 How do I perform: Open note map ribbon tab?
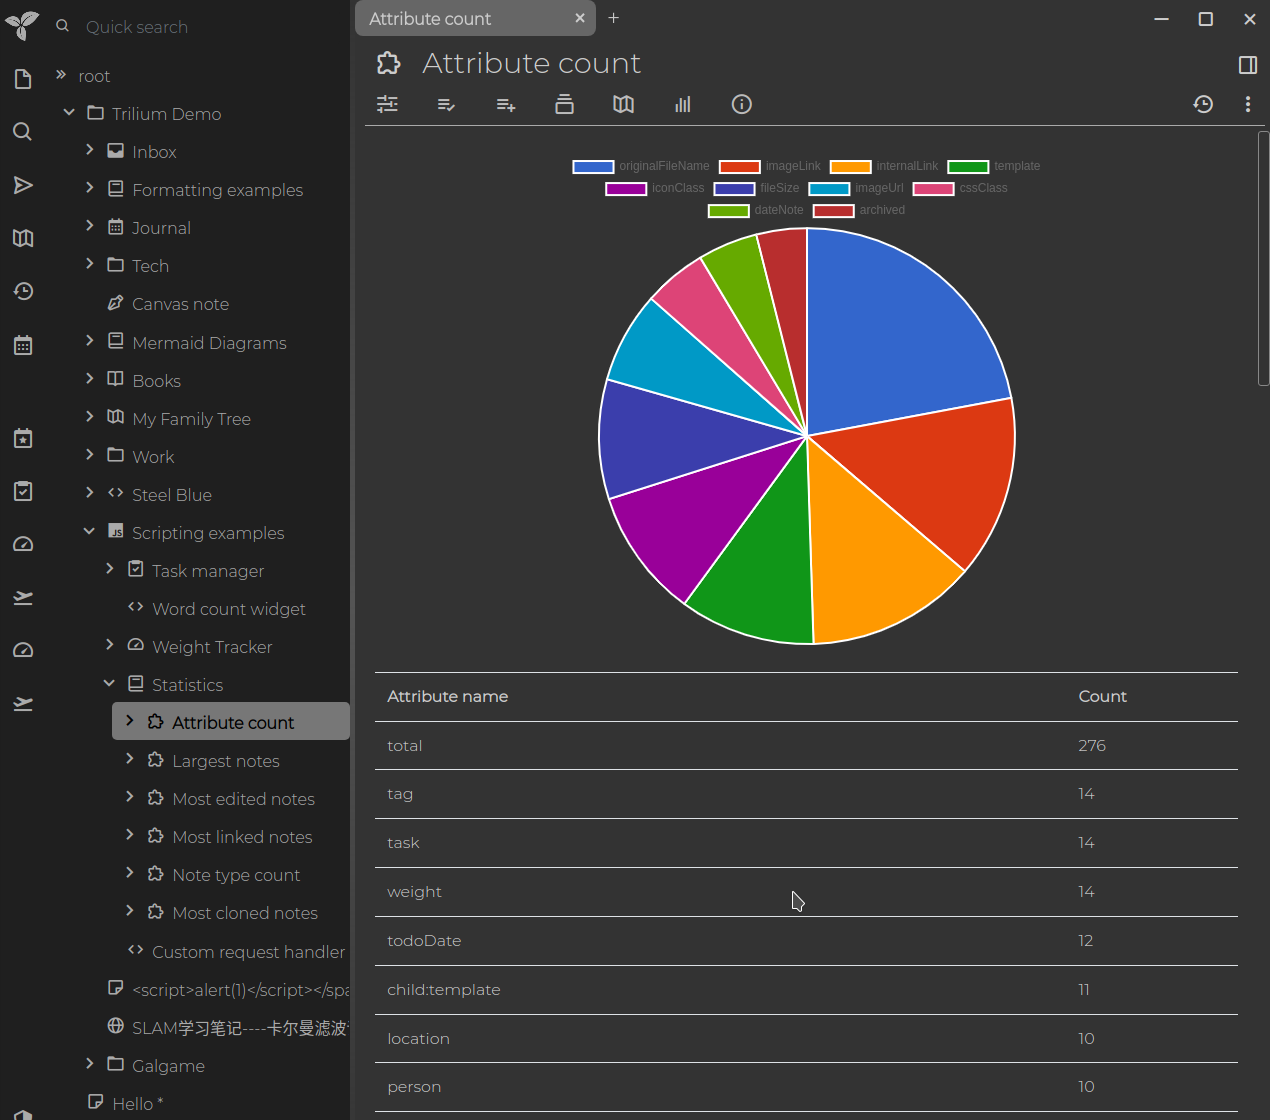623,104
